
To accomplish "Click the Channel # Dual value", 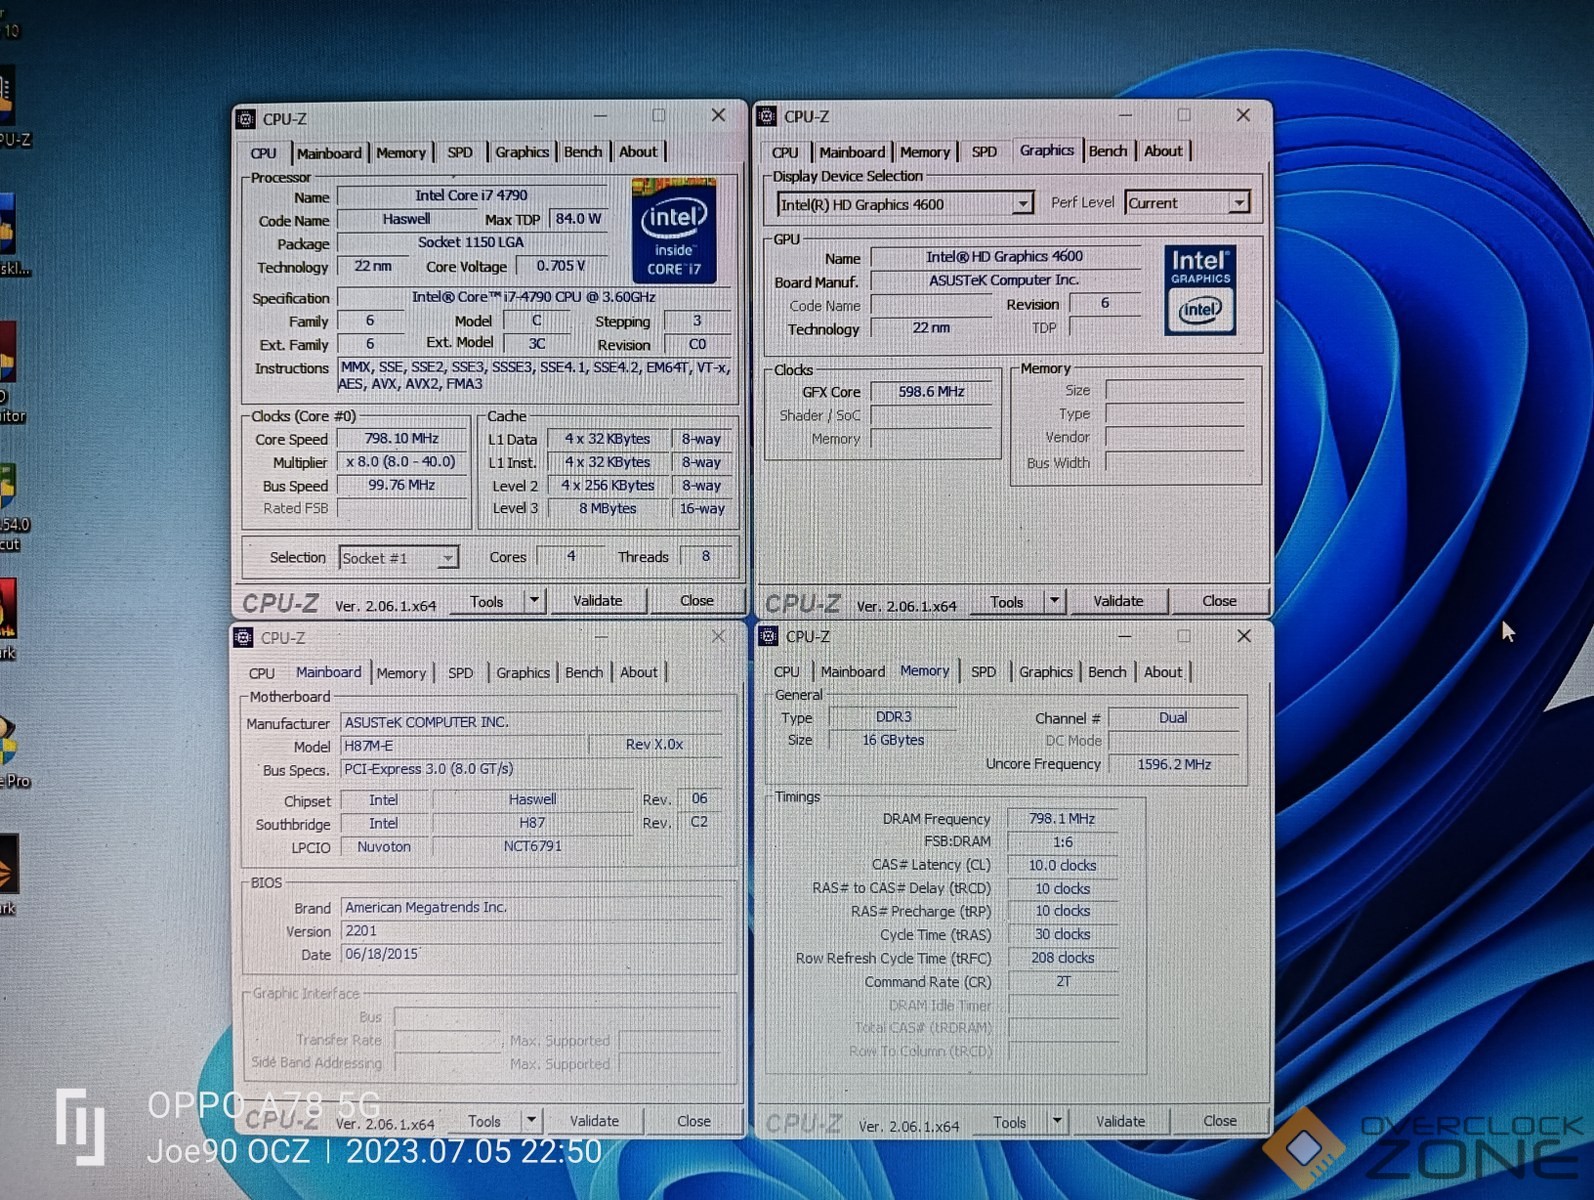I will click(x=1173, y=718).
